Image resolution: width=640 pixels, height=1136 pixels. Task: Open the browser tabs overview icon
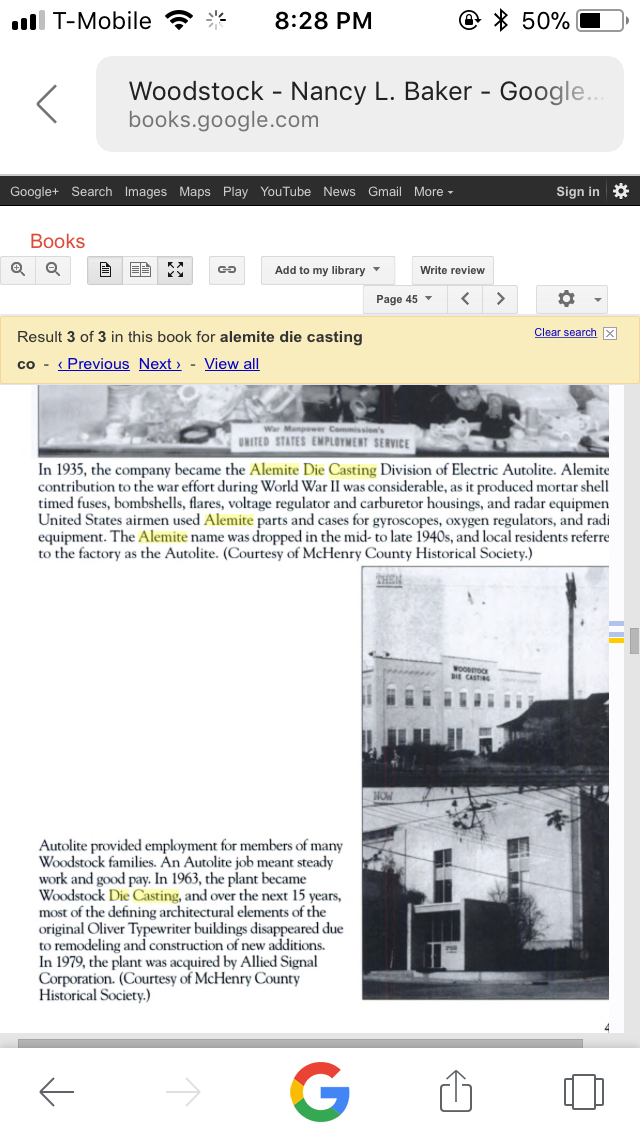pyautogui.click(x=583, y=1091)
